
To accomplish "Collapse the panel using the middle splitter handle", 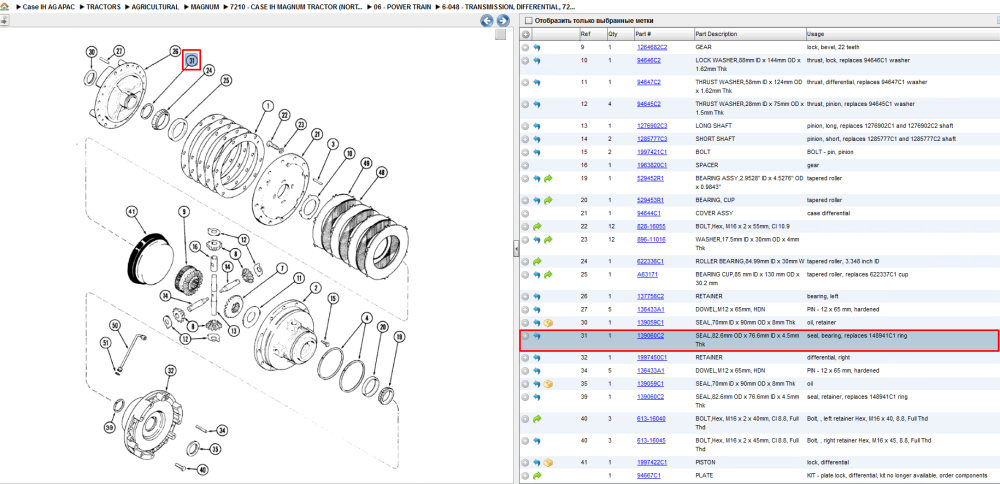I will pyautogui.click(x=516, y=249).
